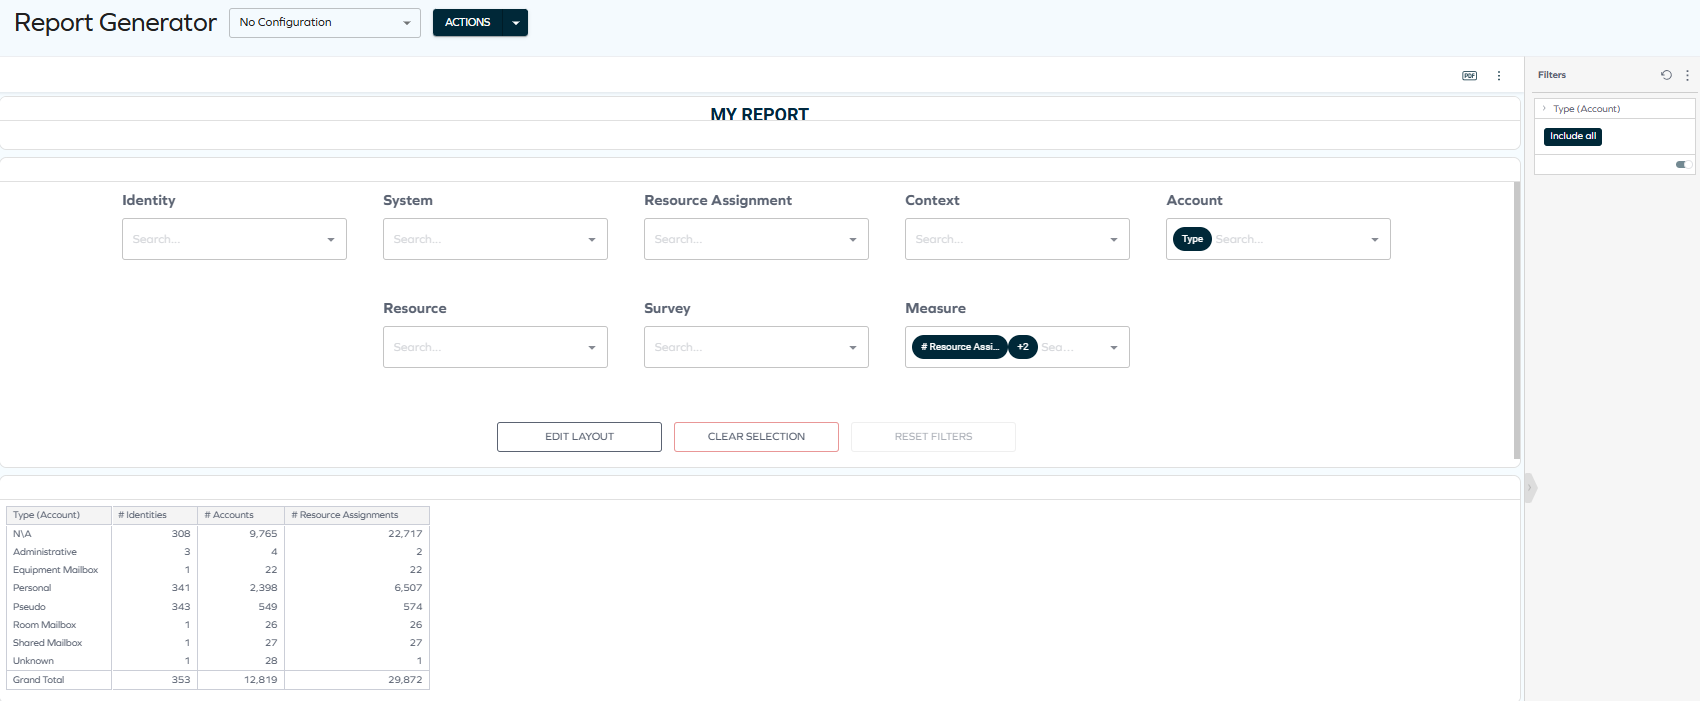Select the Equipment Mailbox row label
This screenshot has height=701, width=1700.
coord(55,570)
